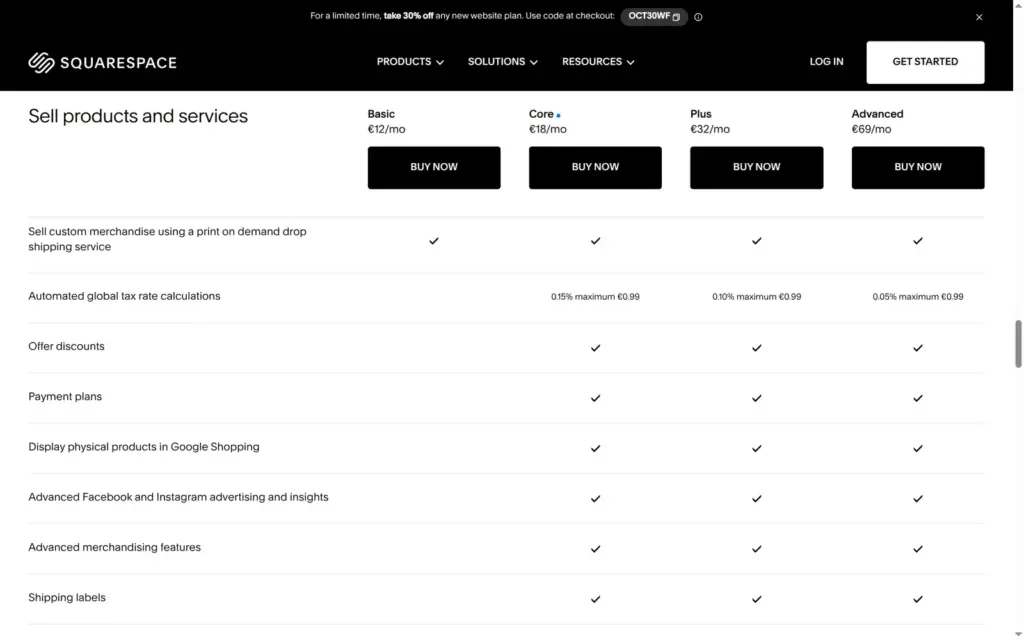Click Plus checkmark for Shipping labels

756,600
